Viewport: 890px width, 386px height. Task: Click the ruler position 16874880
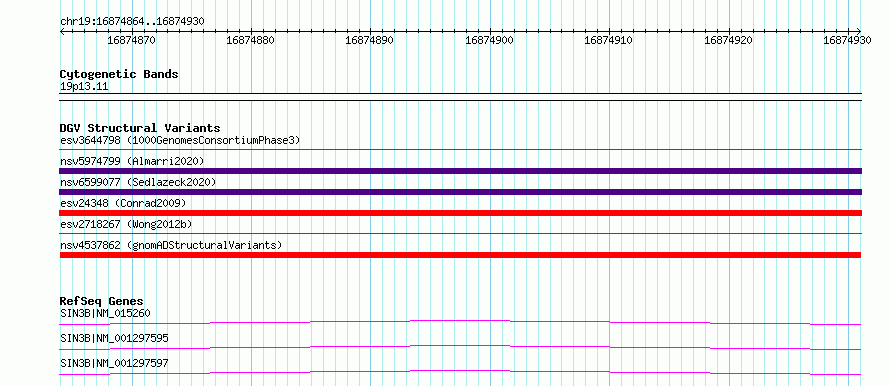[x=250, y=40]
